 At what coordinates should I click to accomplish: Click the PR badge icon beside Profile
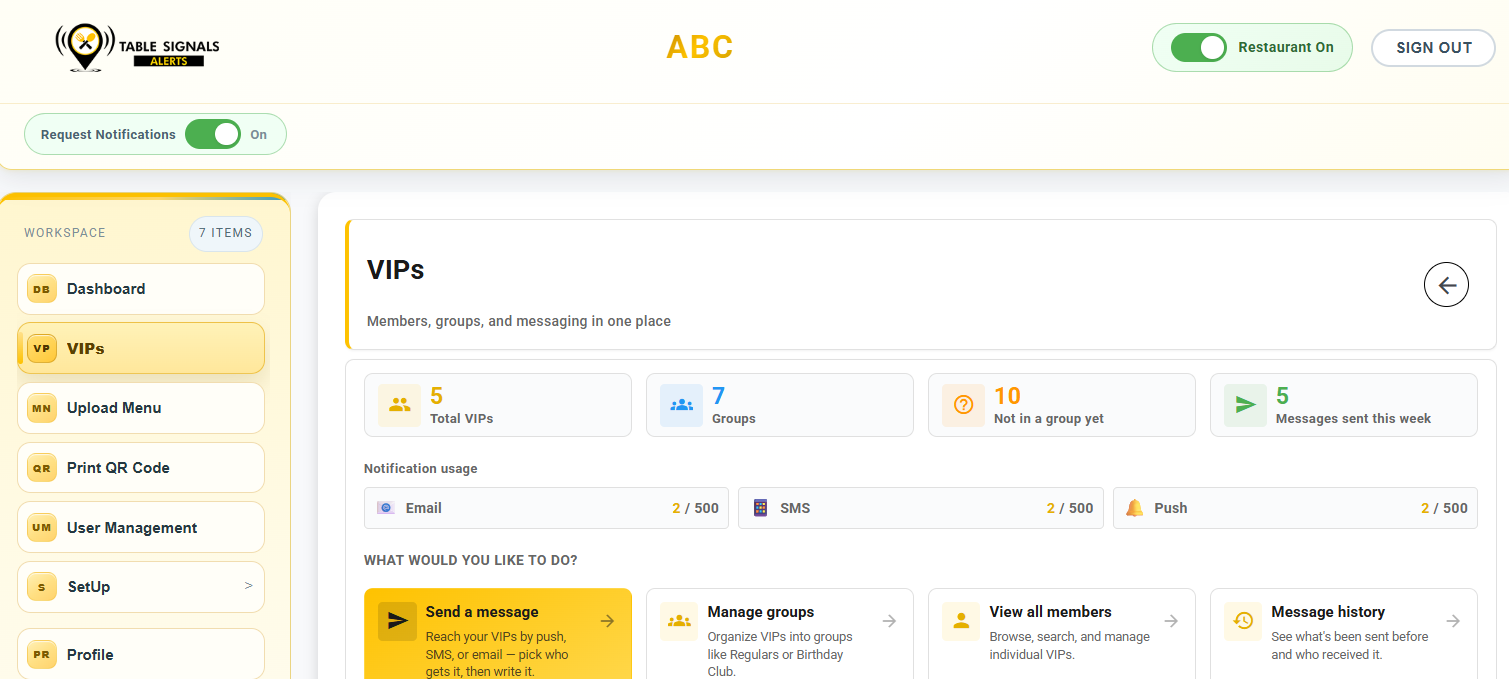42,655
